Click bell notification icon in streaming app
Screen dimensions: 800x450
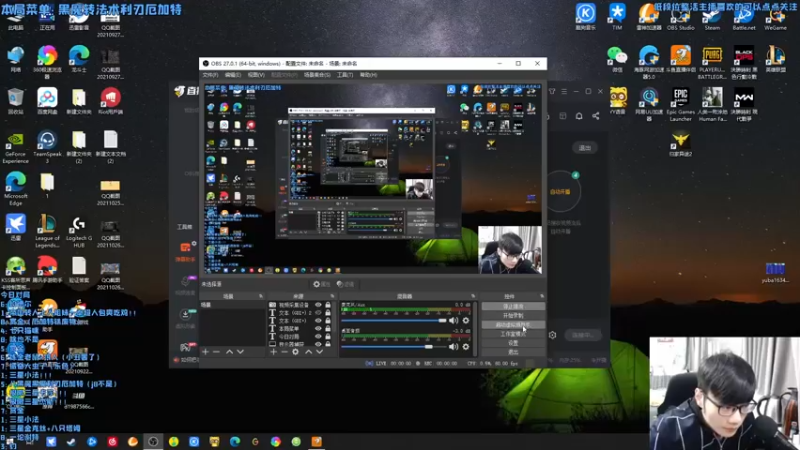(x=579, y=116)
